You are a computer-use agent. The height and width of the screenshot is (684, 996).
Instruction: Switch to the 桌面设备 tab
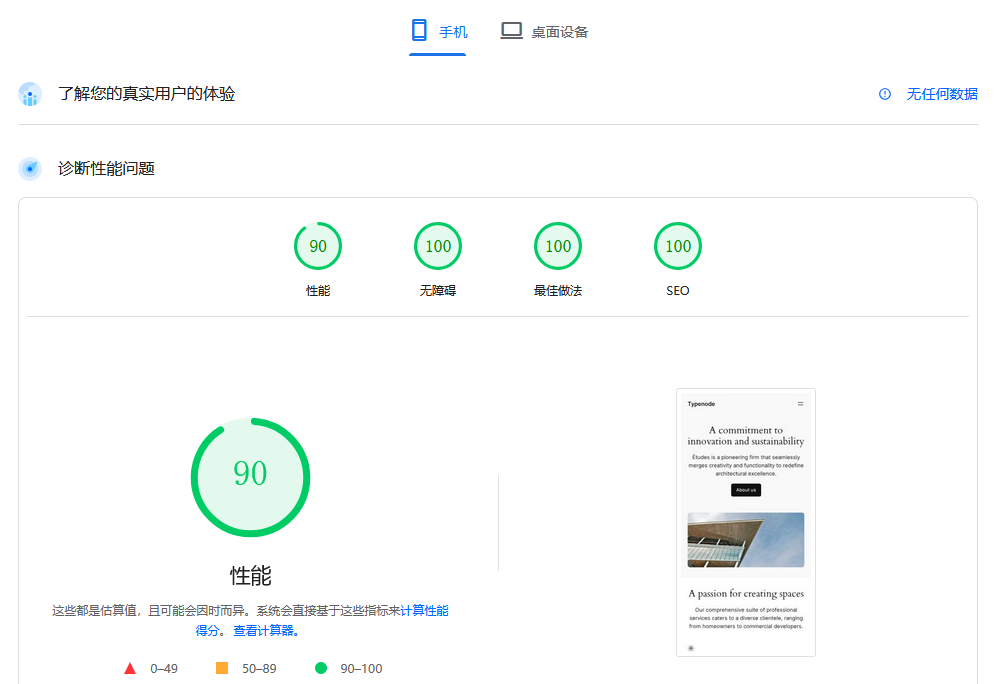point(544,32)
